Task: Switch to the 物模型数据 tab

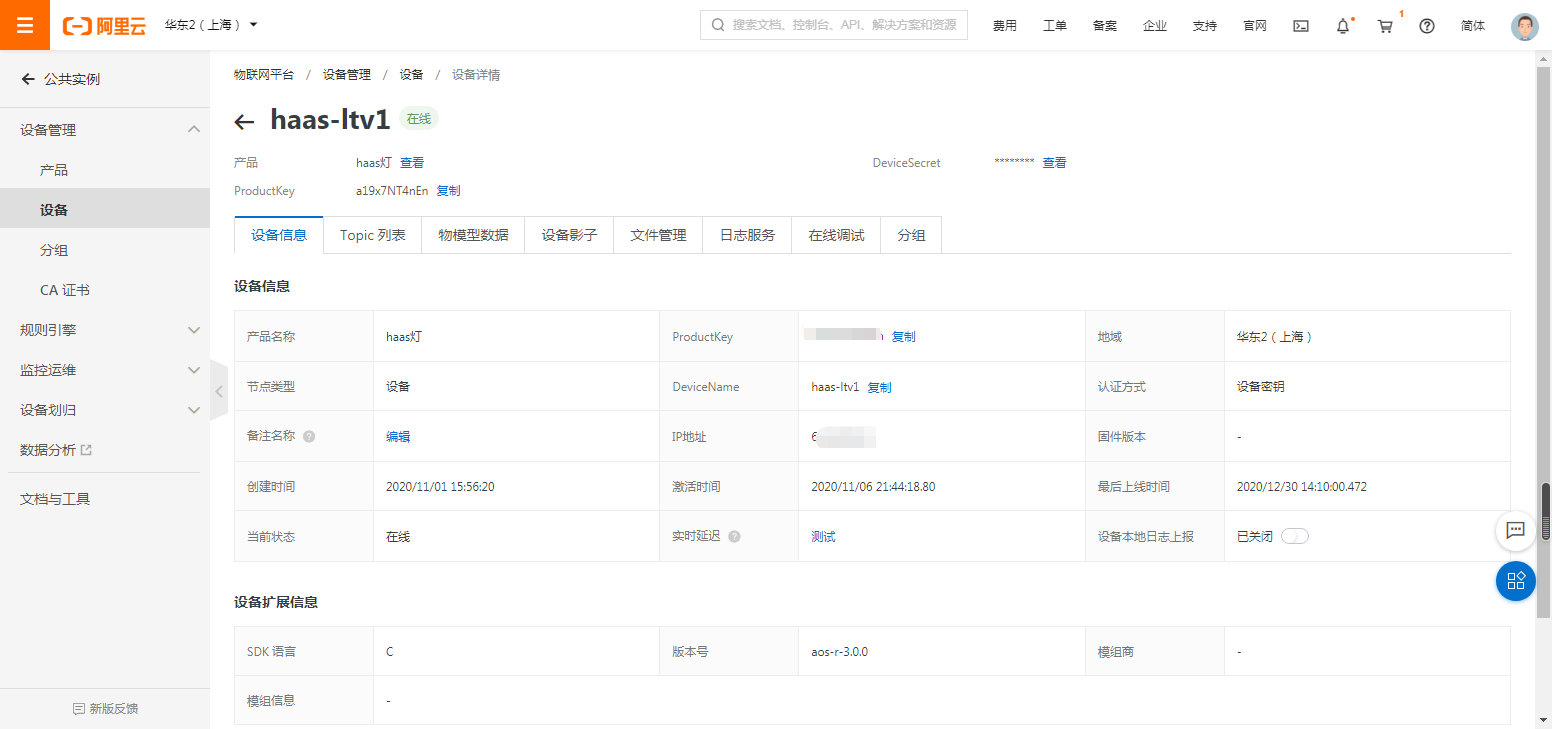Action: point(473,235)
